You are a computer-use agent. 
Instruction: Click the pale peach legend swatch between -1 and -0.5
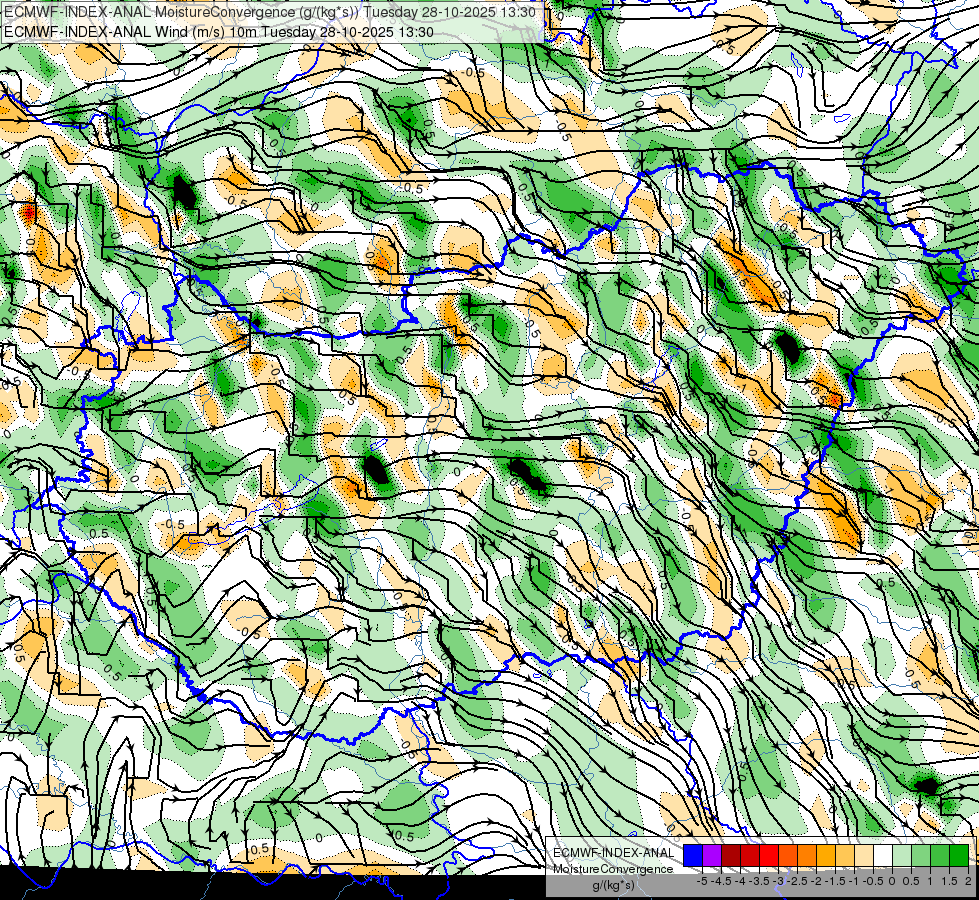(x=864, y=856)
